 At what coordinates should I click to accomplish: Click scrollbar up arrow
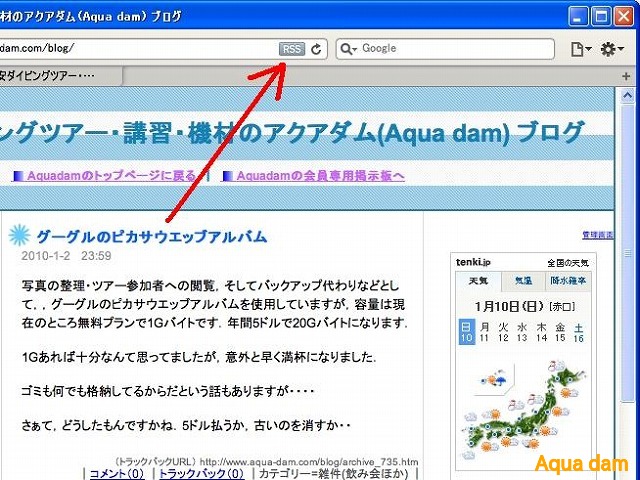click(x=627, y=96)
